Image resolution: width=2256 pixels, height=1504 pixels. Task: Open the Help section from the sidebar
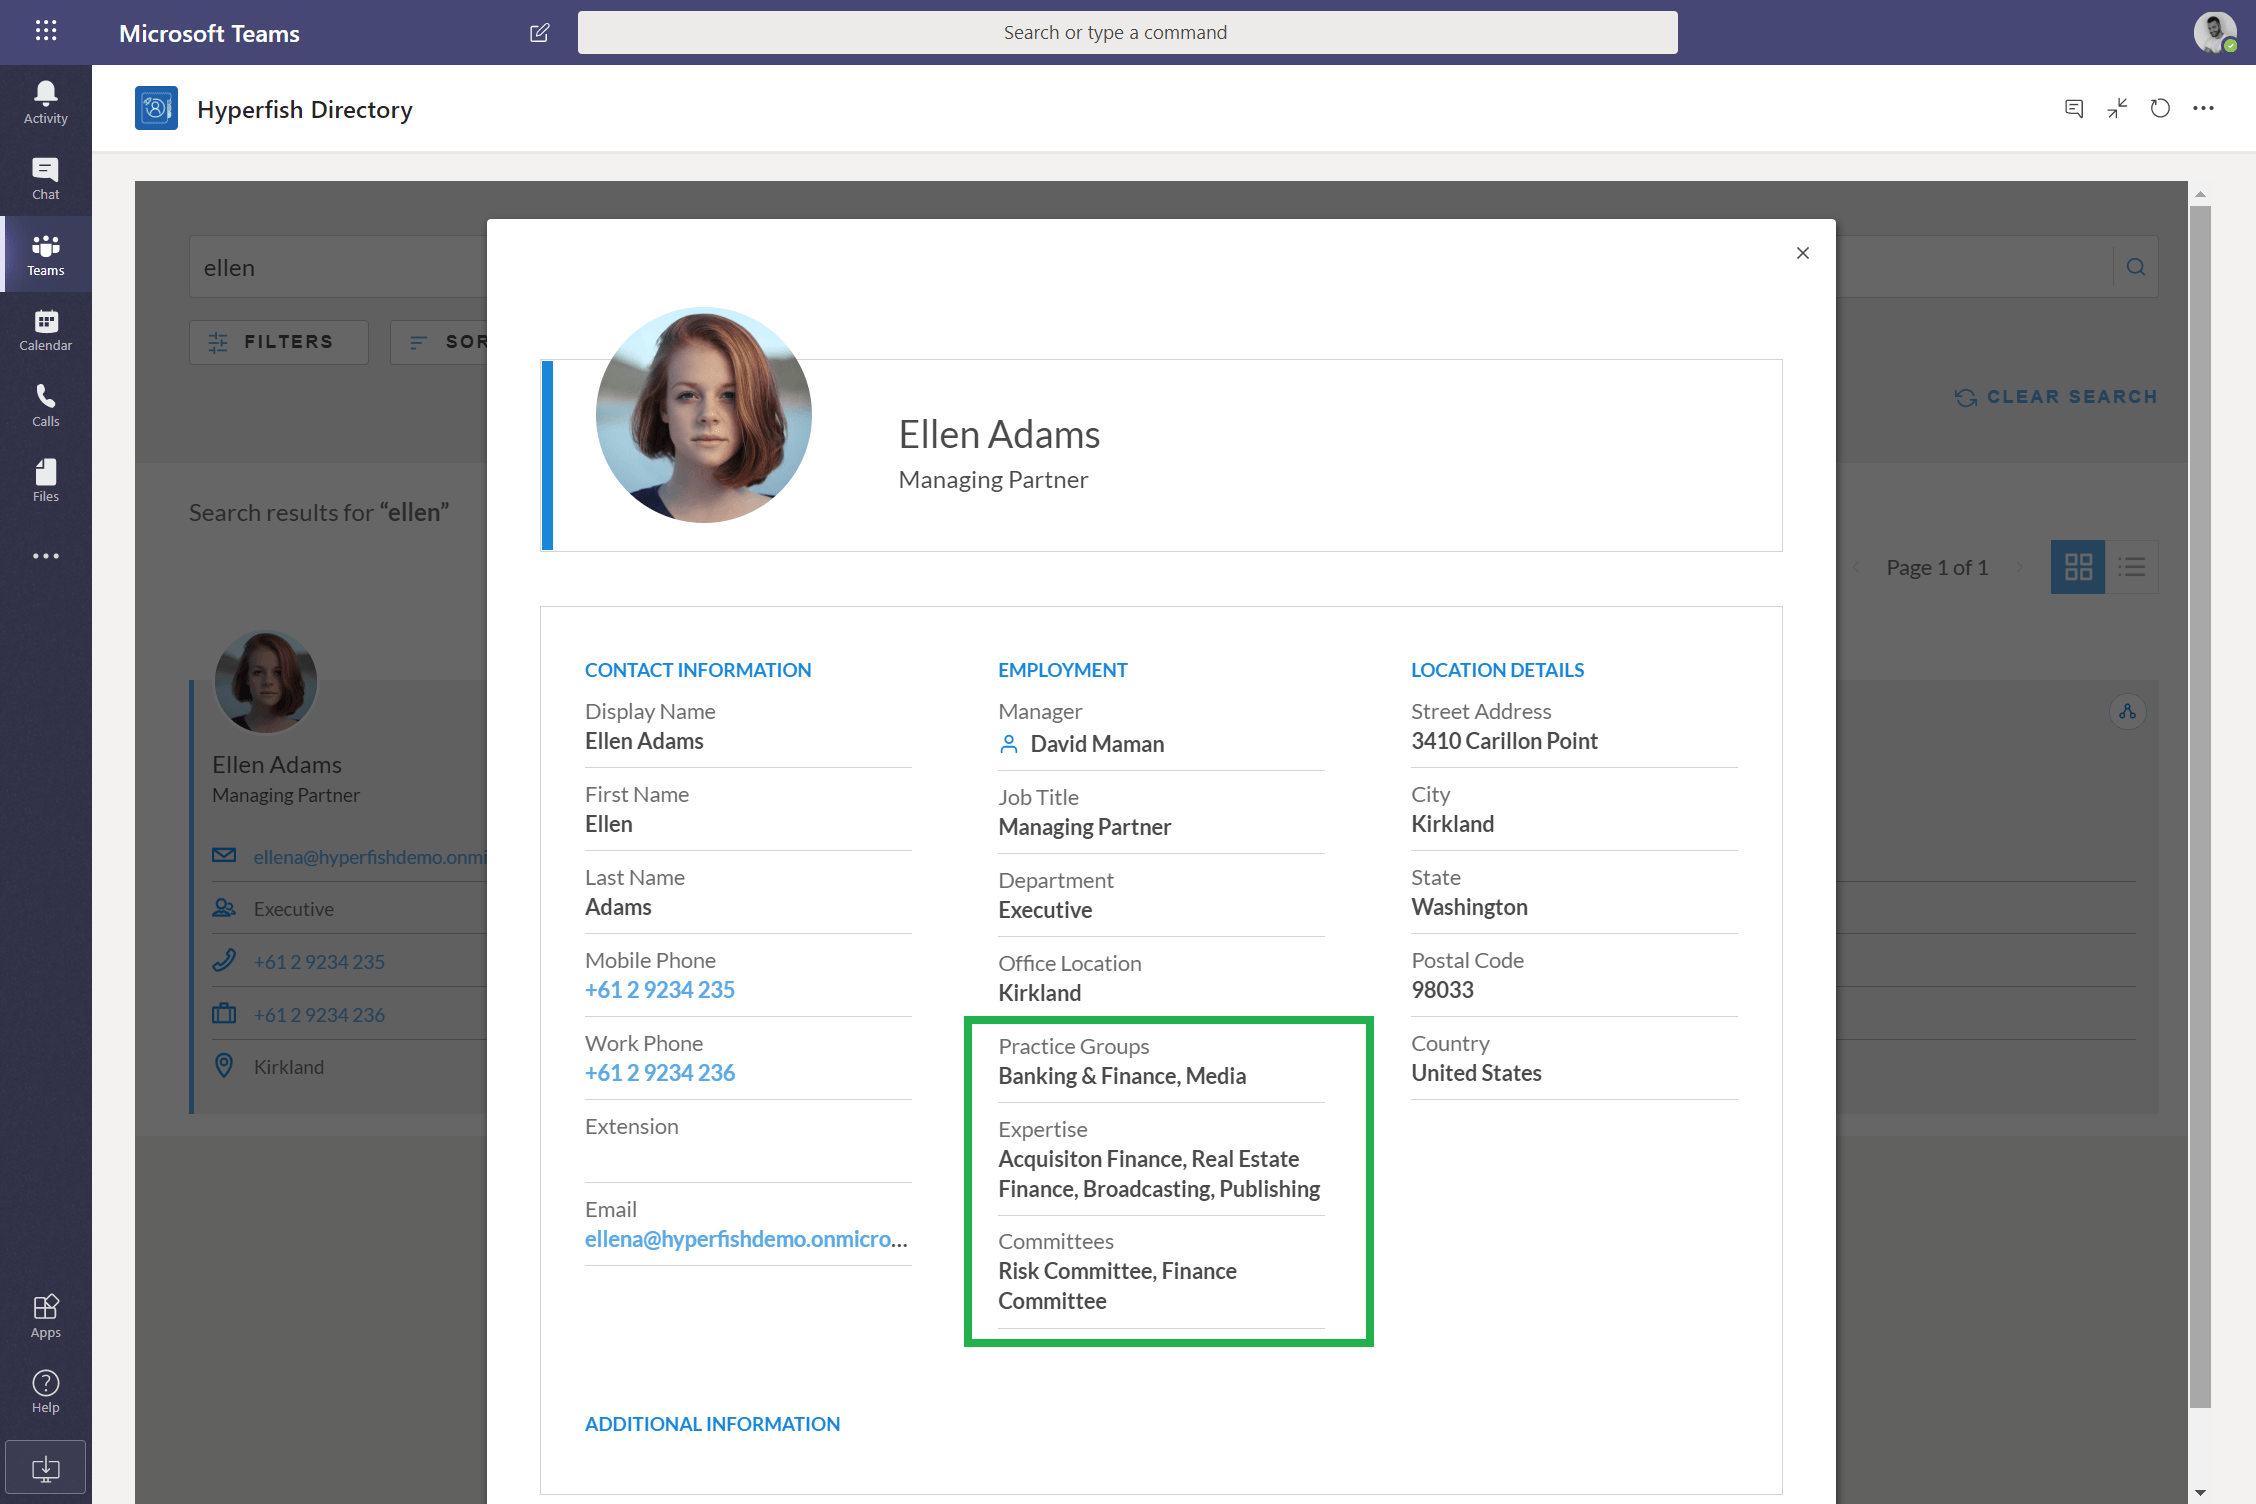pos(45,1390)
